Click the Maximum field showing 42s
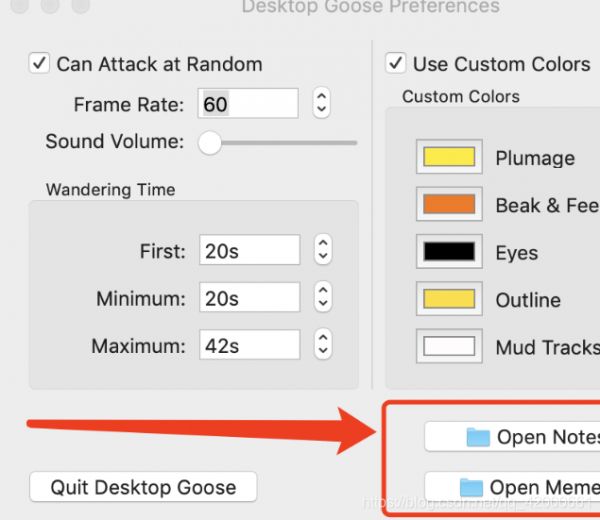 pos(249,345)
